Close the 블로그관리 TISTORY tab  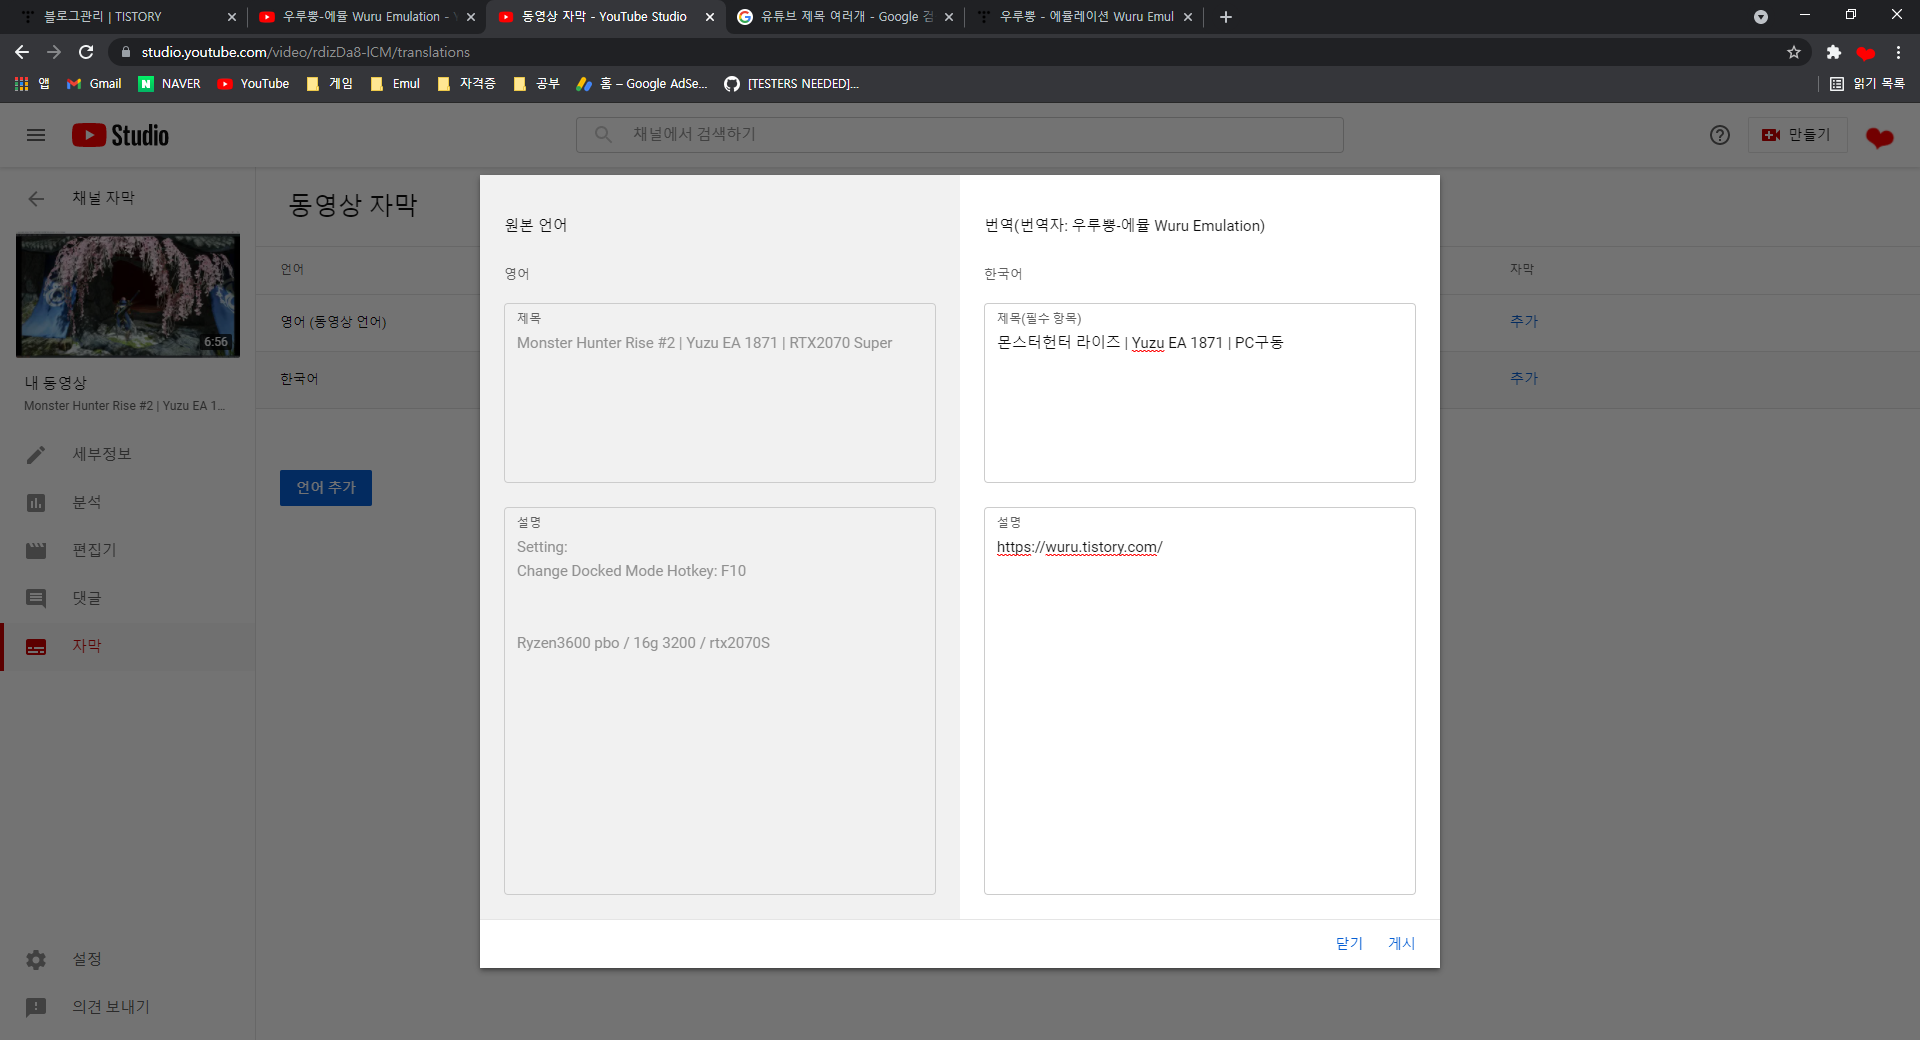click(x=232, y=17)
